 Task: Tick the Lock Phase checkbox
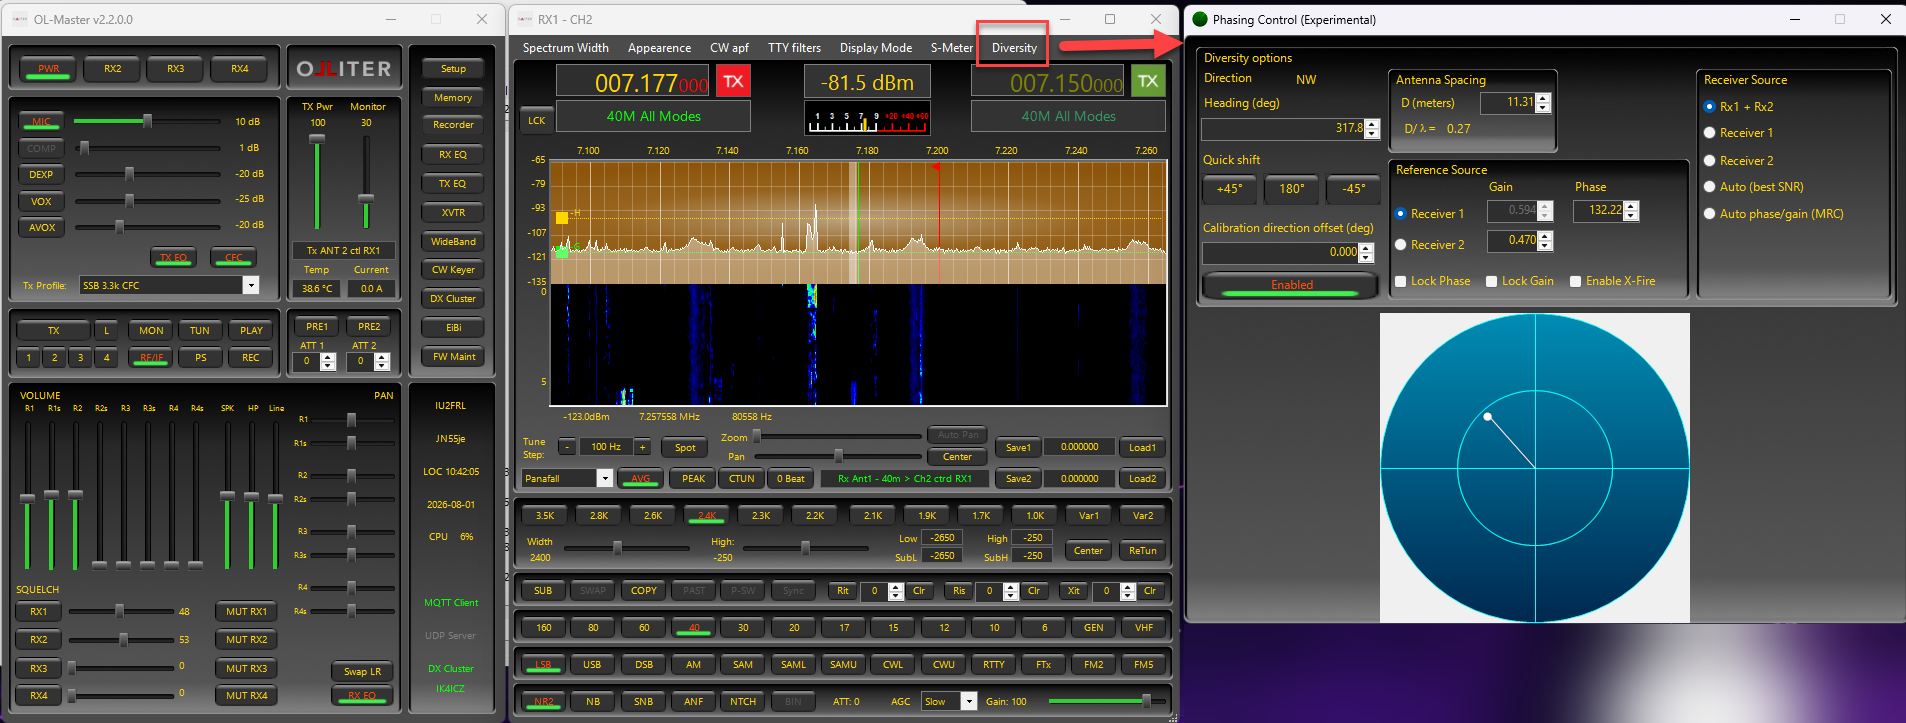[1402, 282]
